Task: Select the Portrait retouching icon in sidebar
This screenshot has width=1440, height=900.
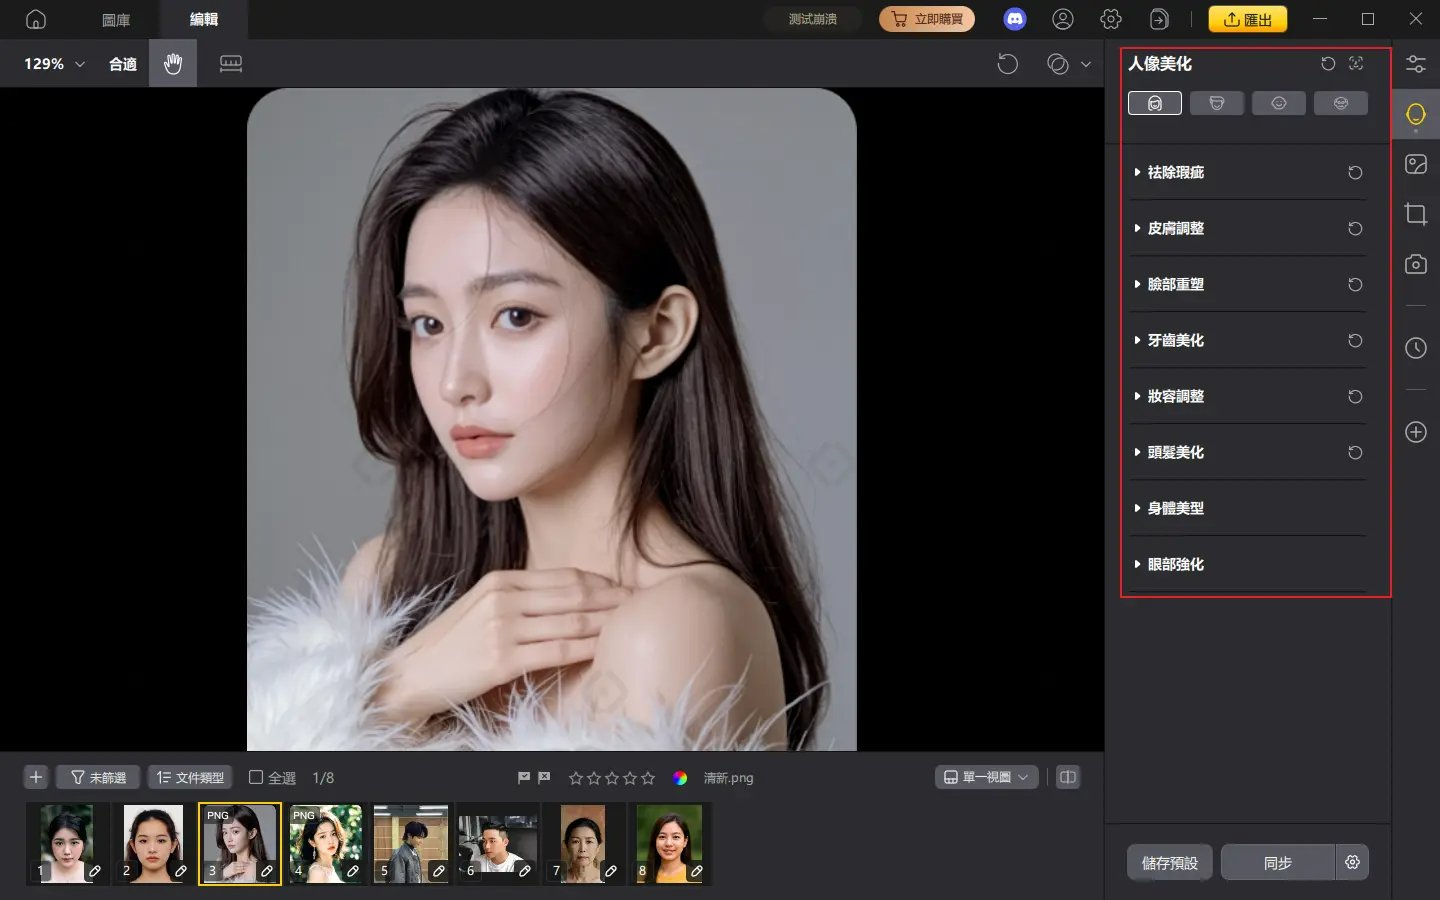Action: [1415, 113]
